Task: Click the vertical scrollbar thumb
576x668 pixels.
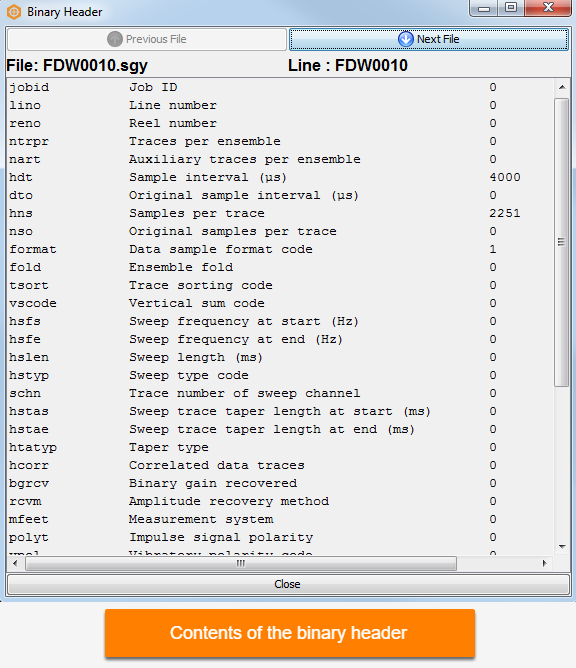Action: point(562,242)
